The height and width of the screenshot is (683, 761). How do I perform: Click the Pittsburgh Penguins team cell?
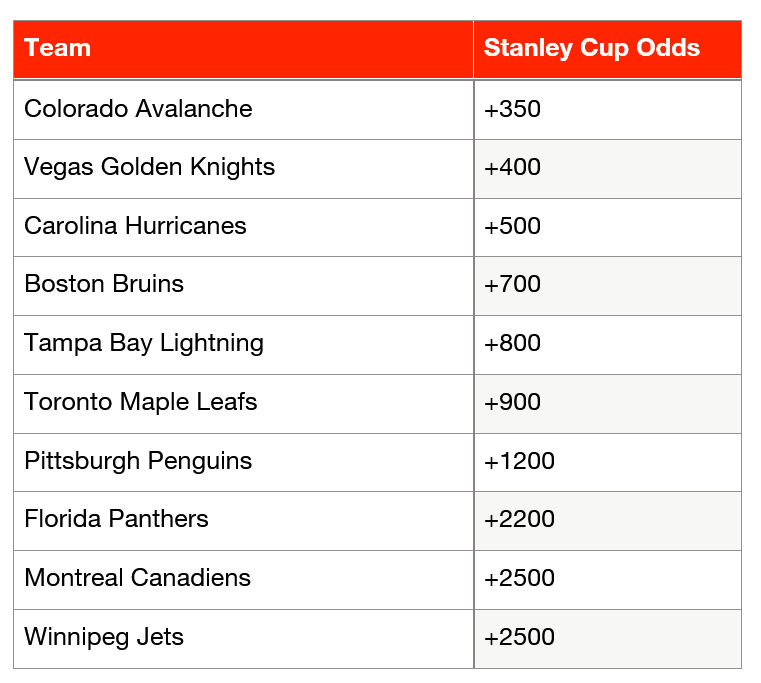point(138,461)
